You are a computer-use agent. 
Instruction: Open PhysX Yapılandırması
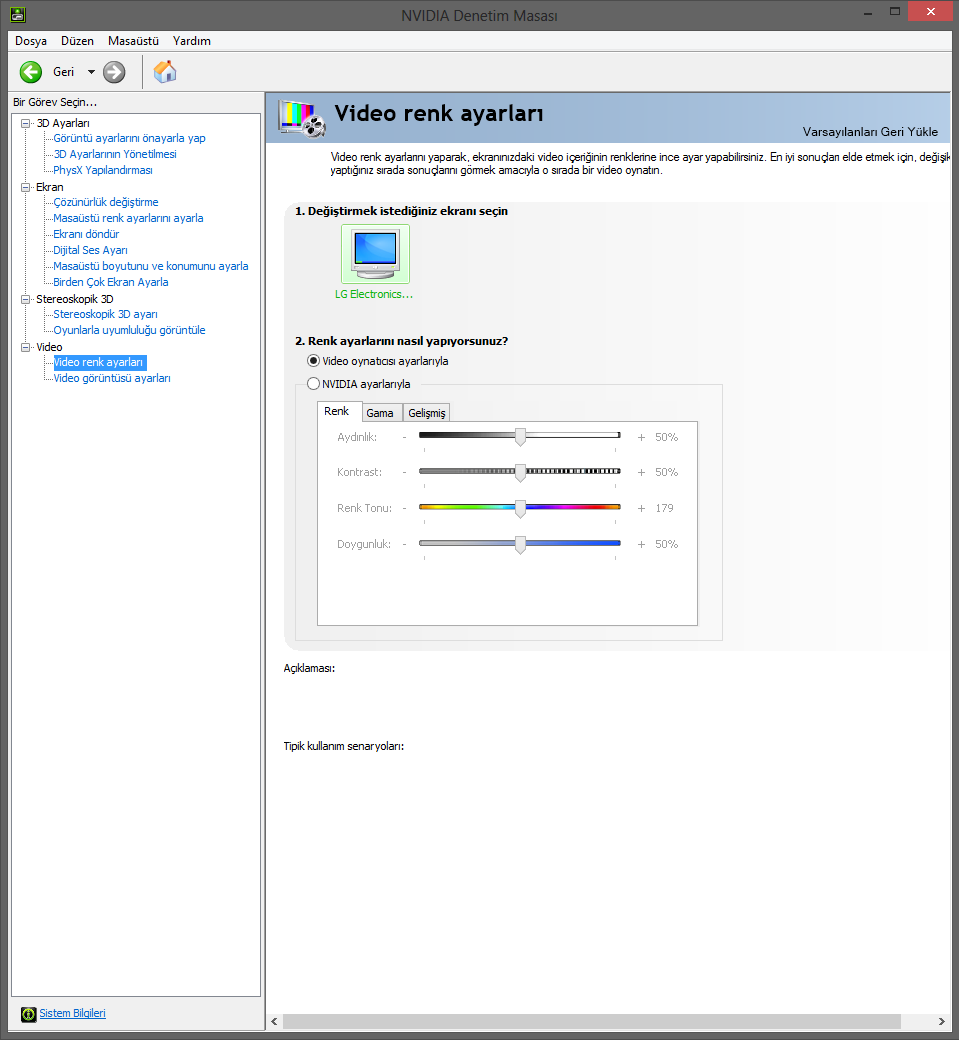pos(103,170)
